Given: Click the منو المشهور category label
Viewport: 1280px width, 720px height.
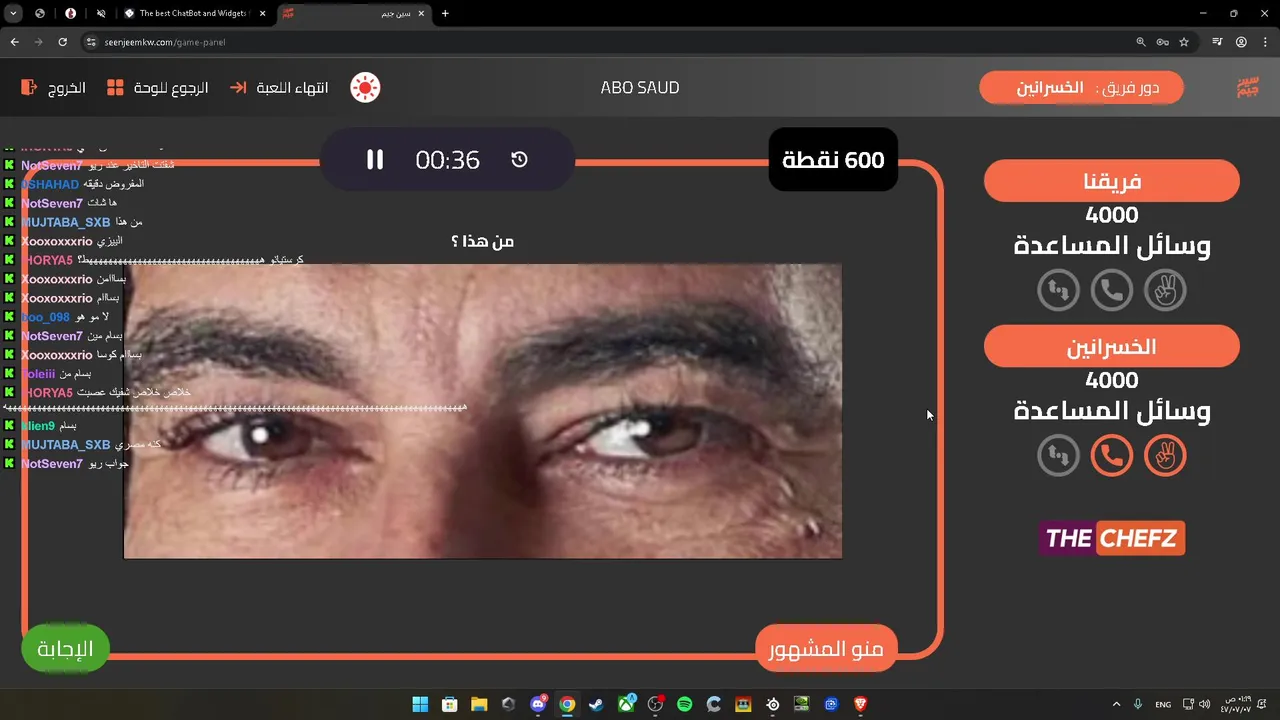Looking at the screenshot, I should (x=826, y=649).
